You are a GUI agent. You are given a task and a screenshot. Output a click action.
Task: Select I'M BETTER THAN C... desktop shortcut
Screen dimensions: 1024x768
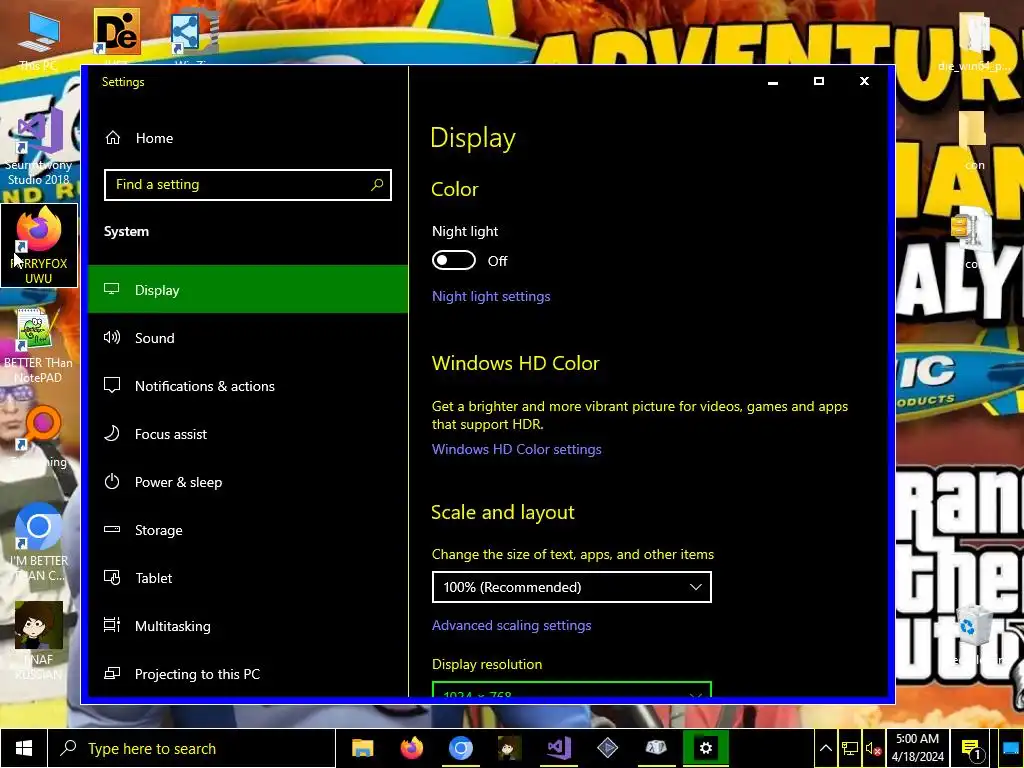point(39,542)
